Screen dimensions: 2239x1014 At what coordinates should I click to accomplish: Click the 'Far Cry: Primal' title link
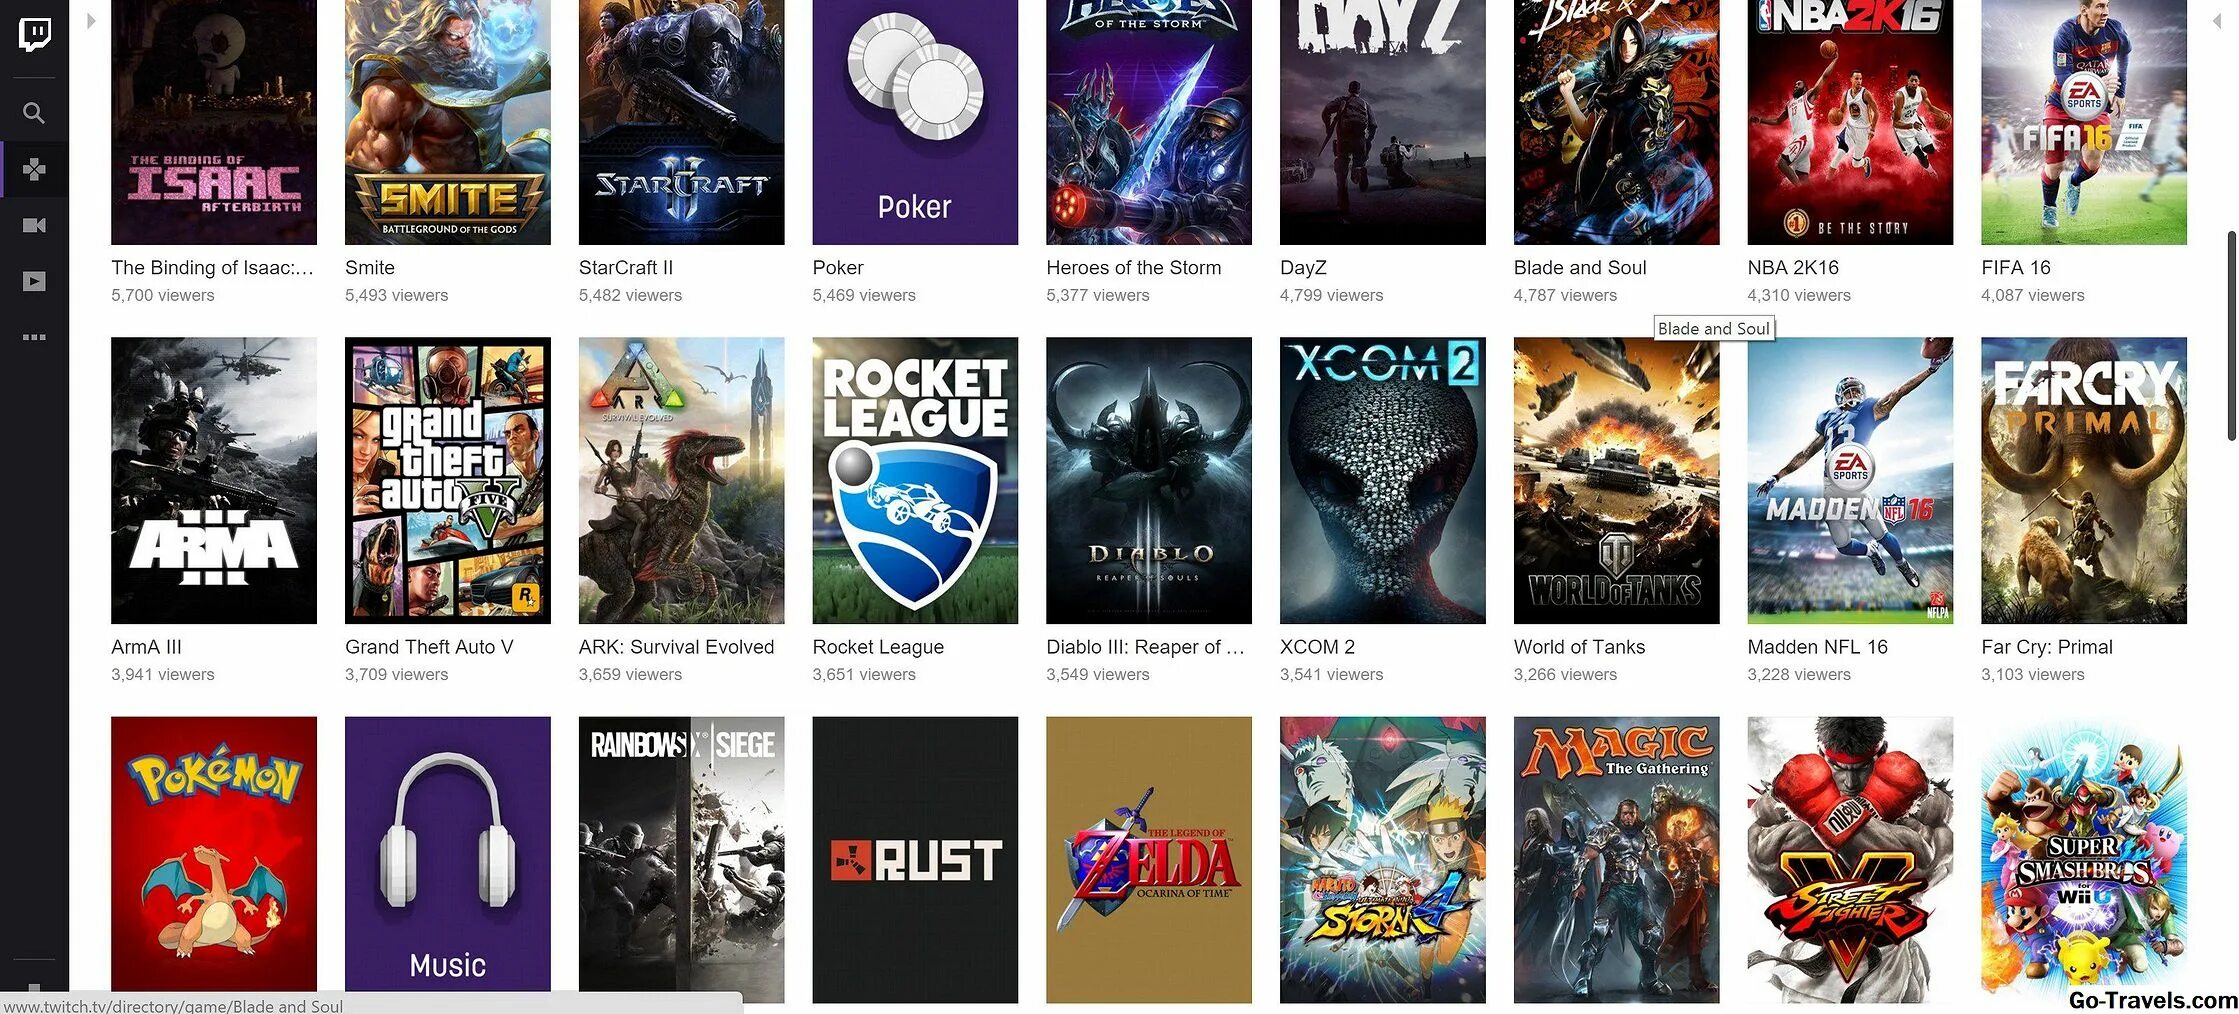2047,647
